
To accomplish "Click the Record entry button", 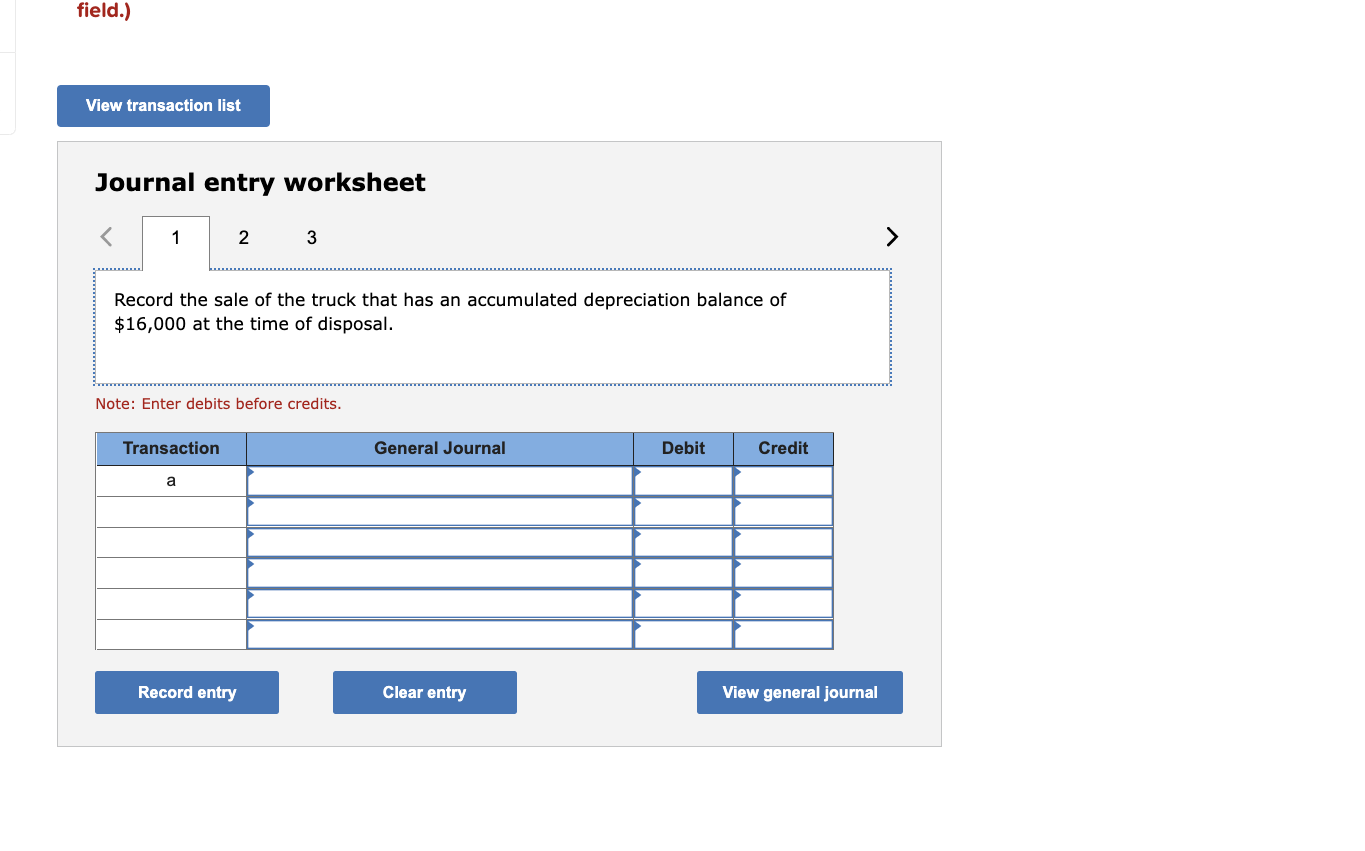I will 186,692.
